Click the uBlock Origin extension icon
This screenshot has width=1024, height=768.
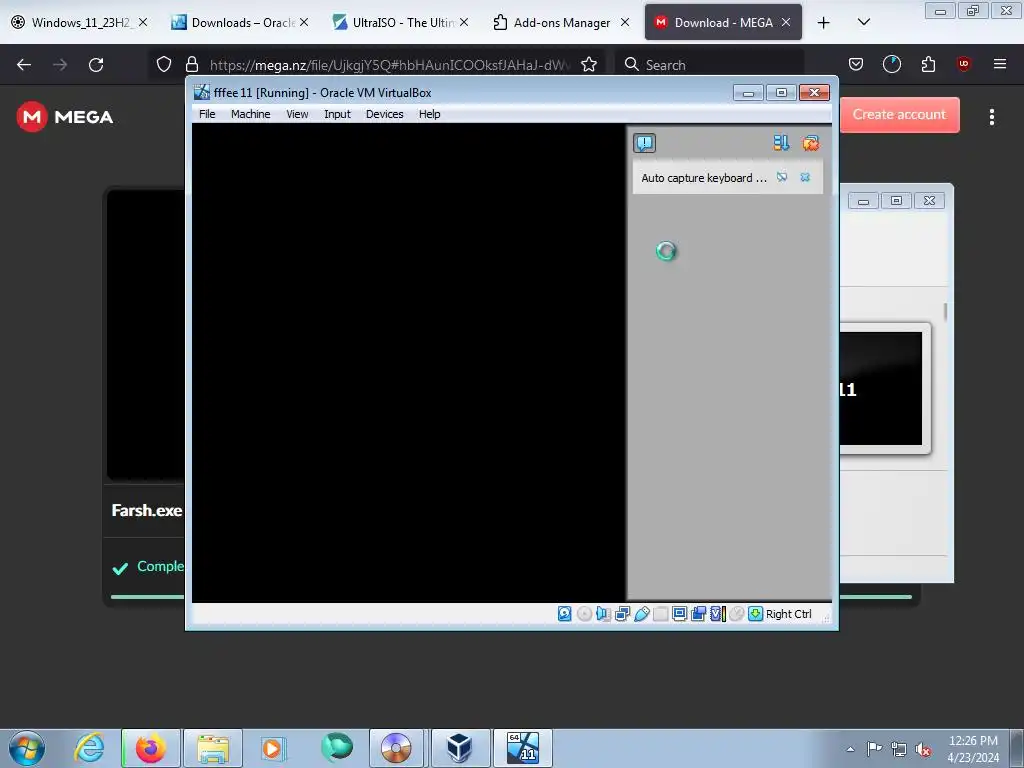point(963,64)
